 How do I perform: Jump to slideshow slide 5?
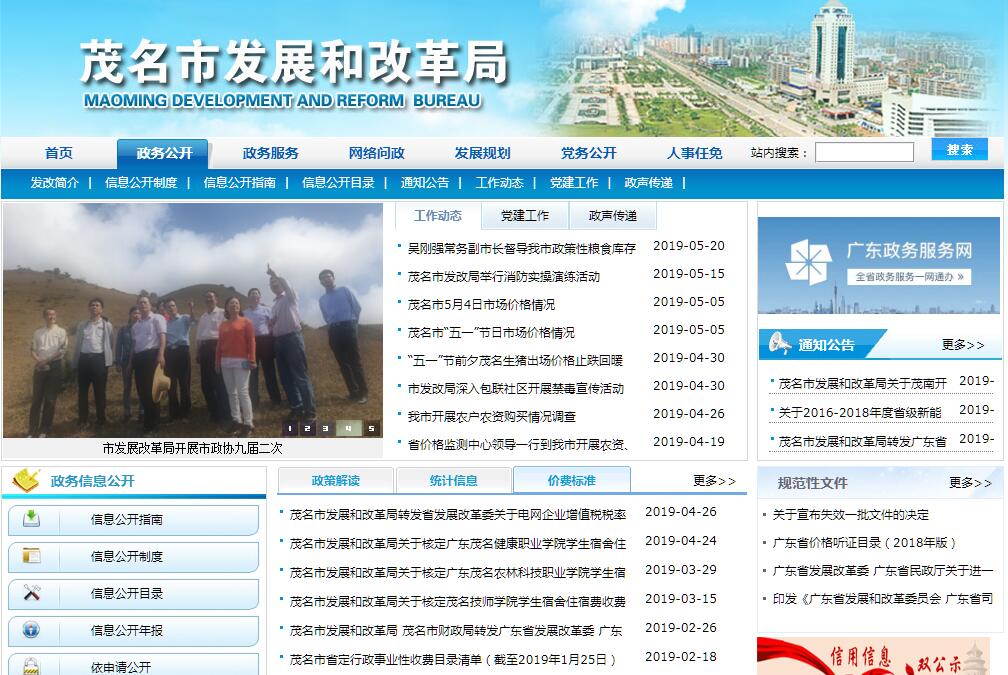pyautogui.click(x=371, y=429)
